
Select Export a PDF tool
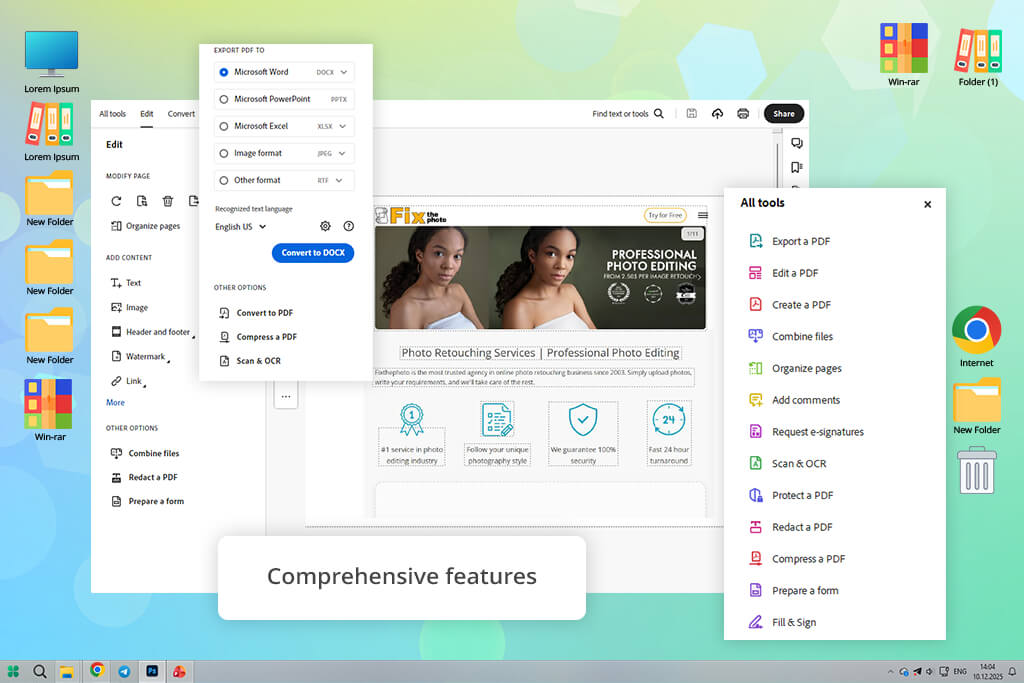pos(790,241)
